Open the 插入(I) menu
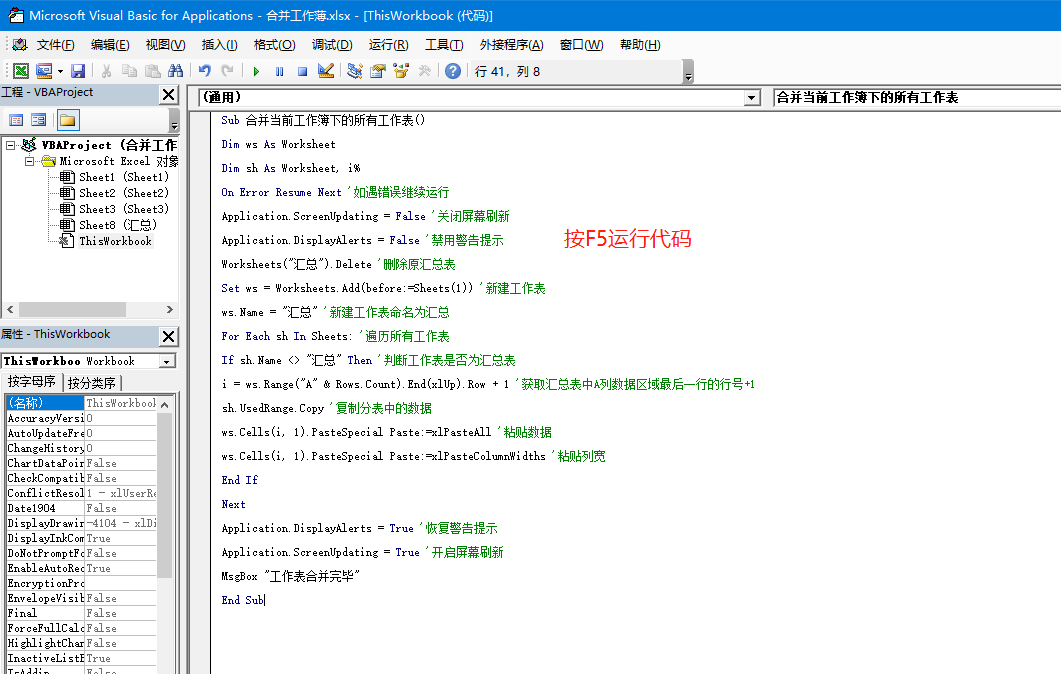 (x=219, y=45)
